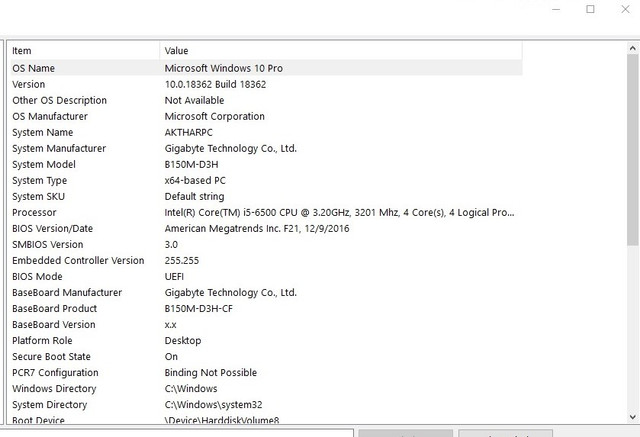This screenshot has width=640, height=437.
Task: Select the Windows Directory row label
Action: (x=54, y=389)
